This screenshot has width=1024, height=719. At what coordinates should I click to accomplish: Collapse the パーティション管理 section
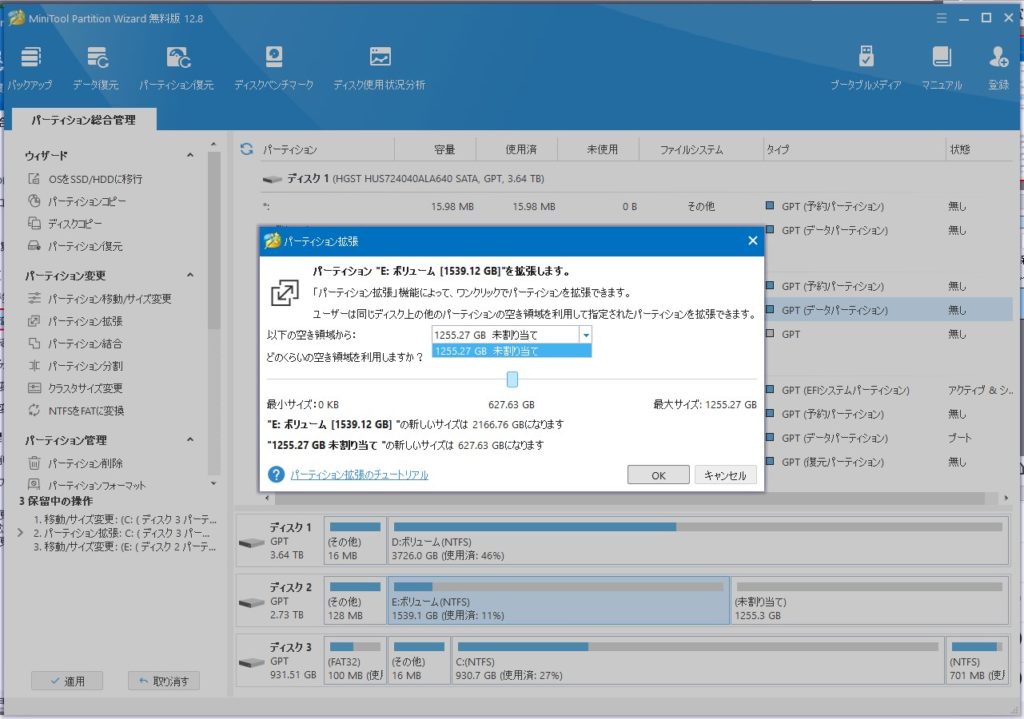click(190, 441)
